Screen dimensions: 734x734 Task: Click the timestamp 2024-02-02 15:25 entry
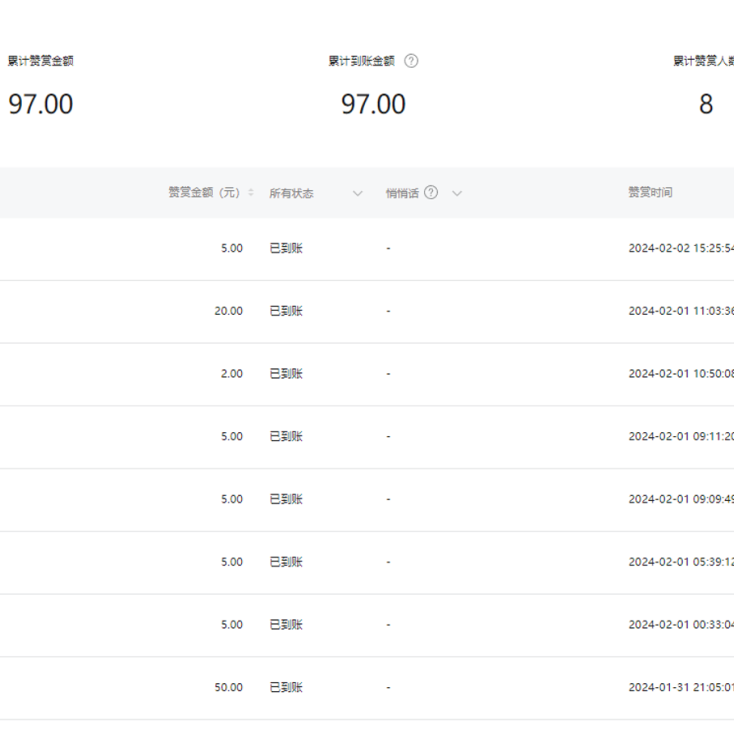point(681,248)
